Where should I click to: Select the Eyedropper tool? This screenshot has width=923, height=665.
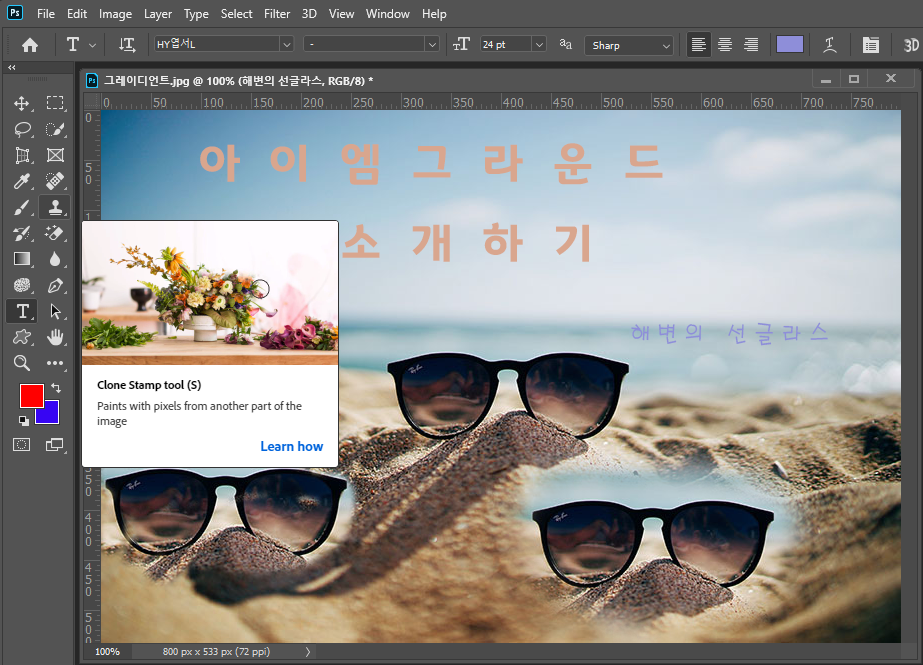21,181
